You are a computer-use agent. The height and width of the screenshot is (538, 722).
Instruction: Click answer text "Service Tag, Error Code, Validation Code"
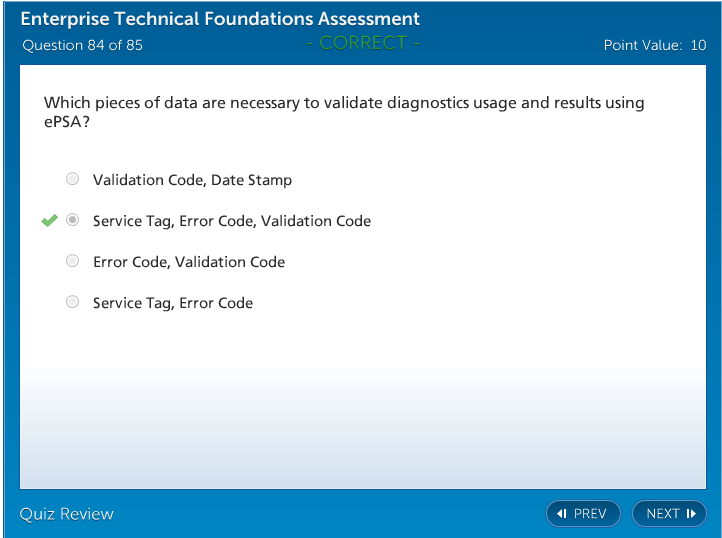coord(232,221)
